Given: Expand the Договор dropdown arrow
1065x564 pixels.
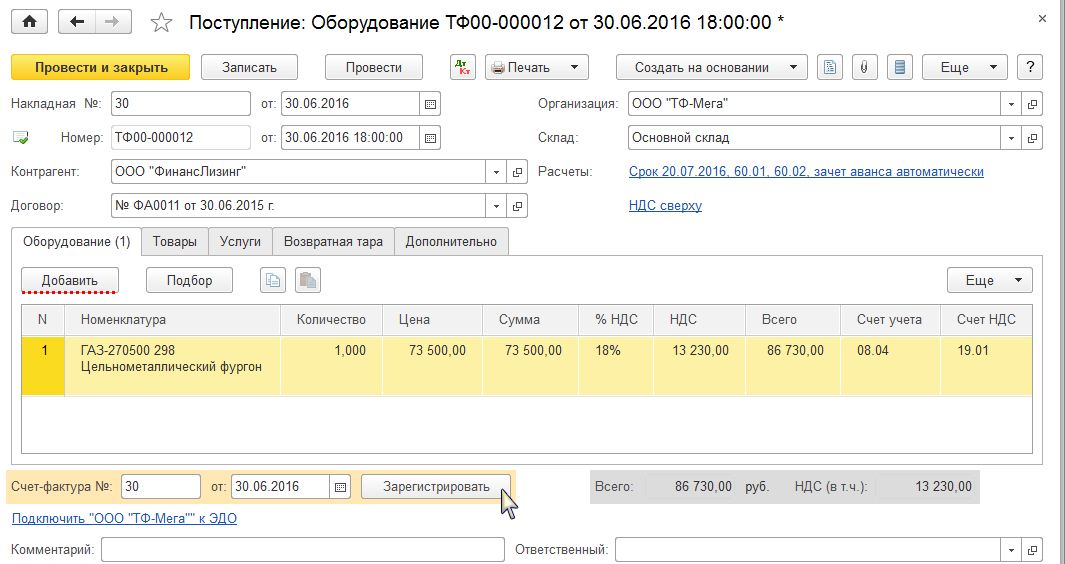Looking at the screenshot, I should (497, 206).
